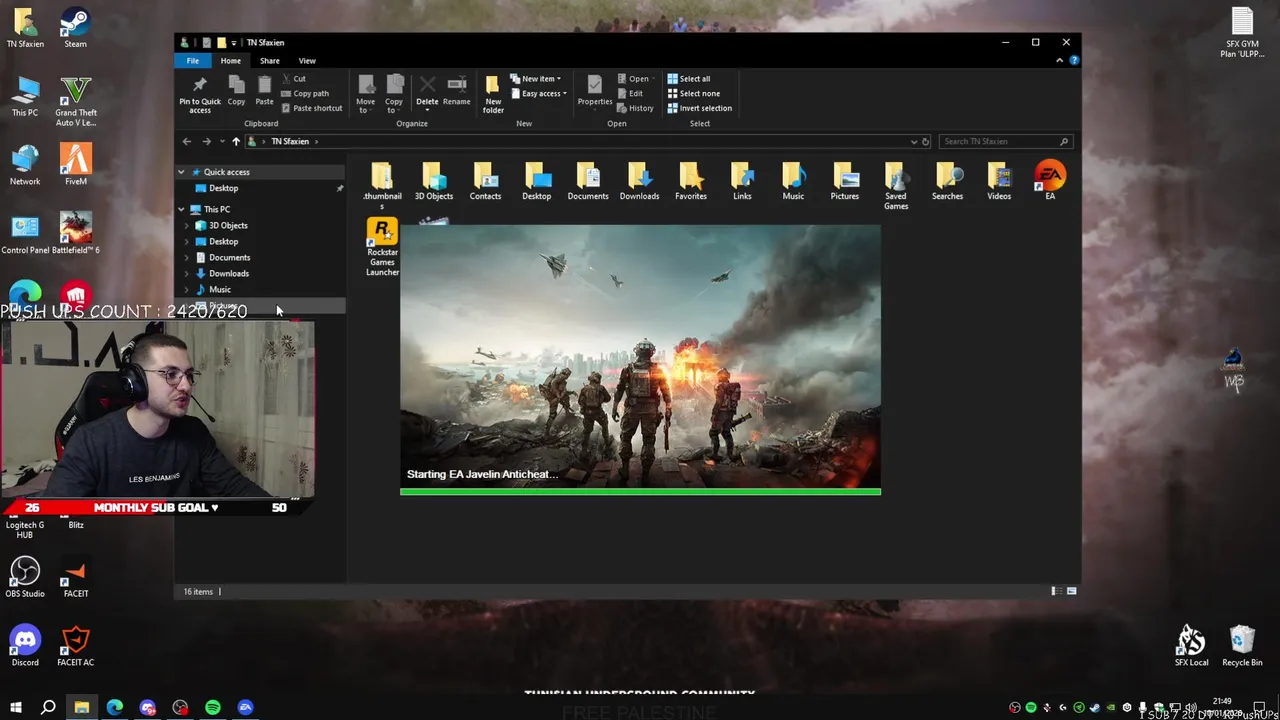Open the File ribbon tab

point(193,61)
